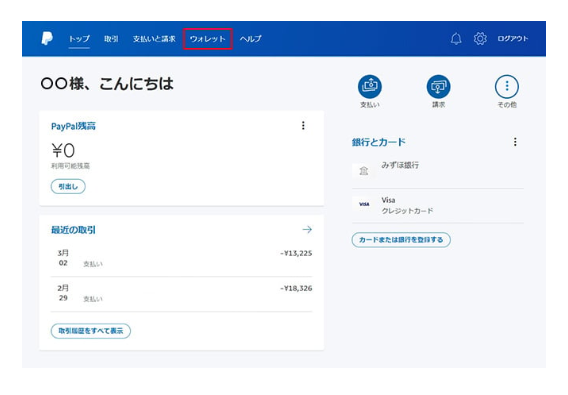Open the その他 more options circle

(x=506, y=87)
